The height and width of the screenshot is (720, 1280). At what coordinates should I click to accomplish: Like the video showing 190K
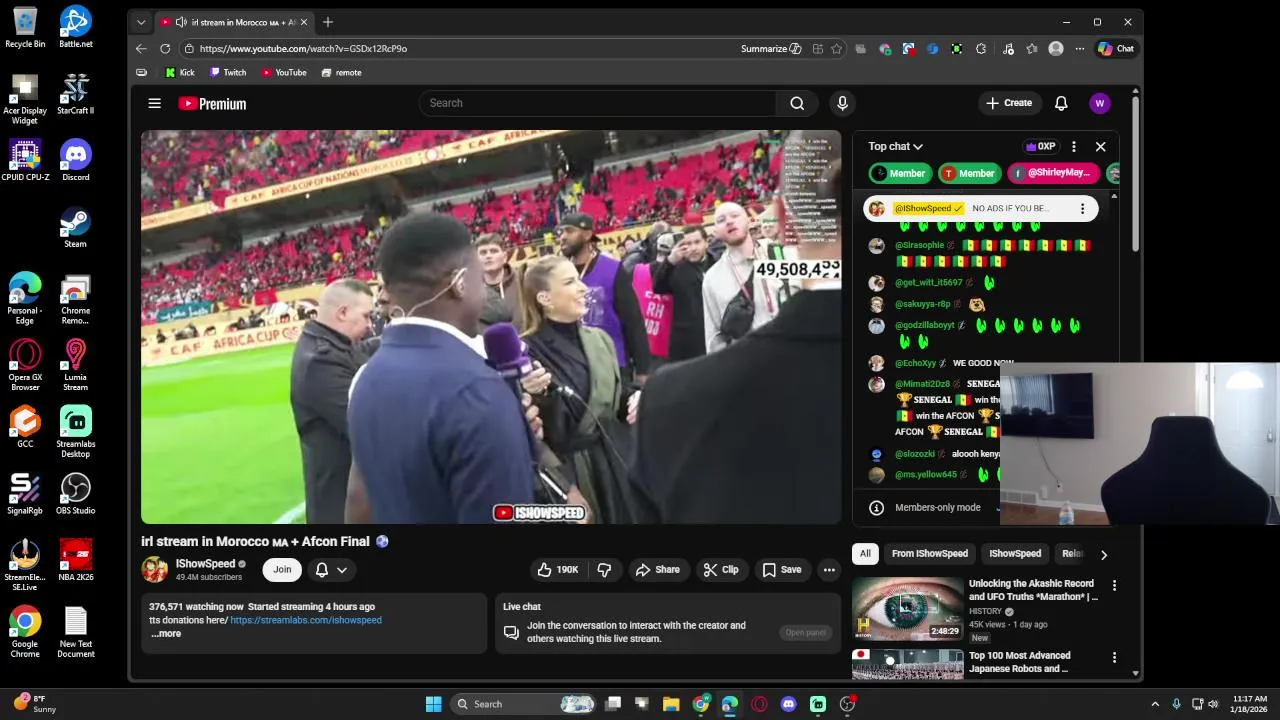(558, 570)
